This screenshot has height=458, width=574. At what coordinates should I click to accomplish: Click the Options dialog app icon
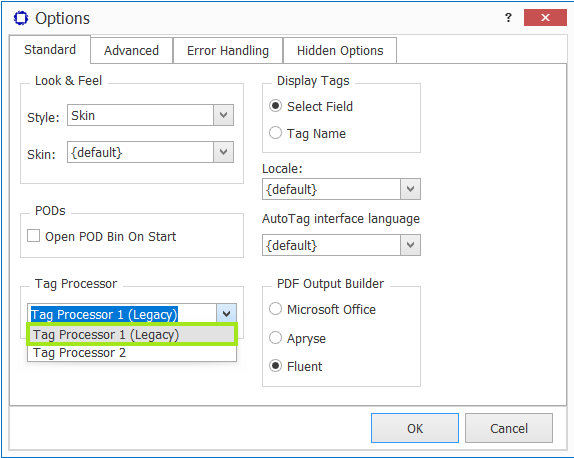click(x=21, y=18)
